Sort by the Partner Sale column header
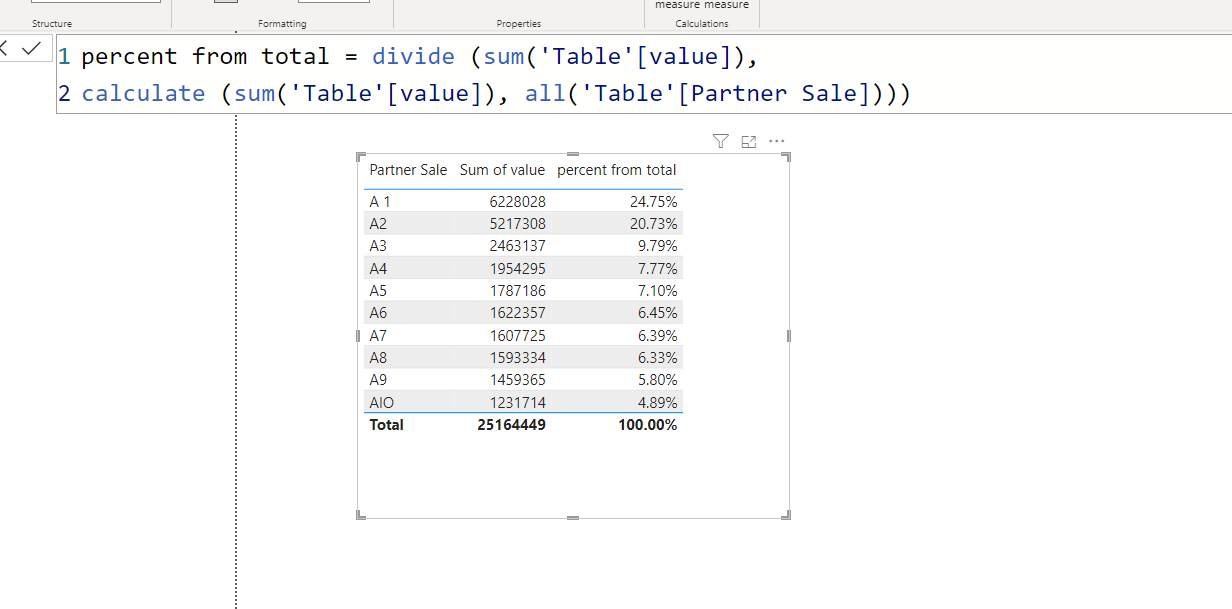Screen dimensions: 1232x609 pos(408,170)
